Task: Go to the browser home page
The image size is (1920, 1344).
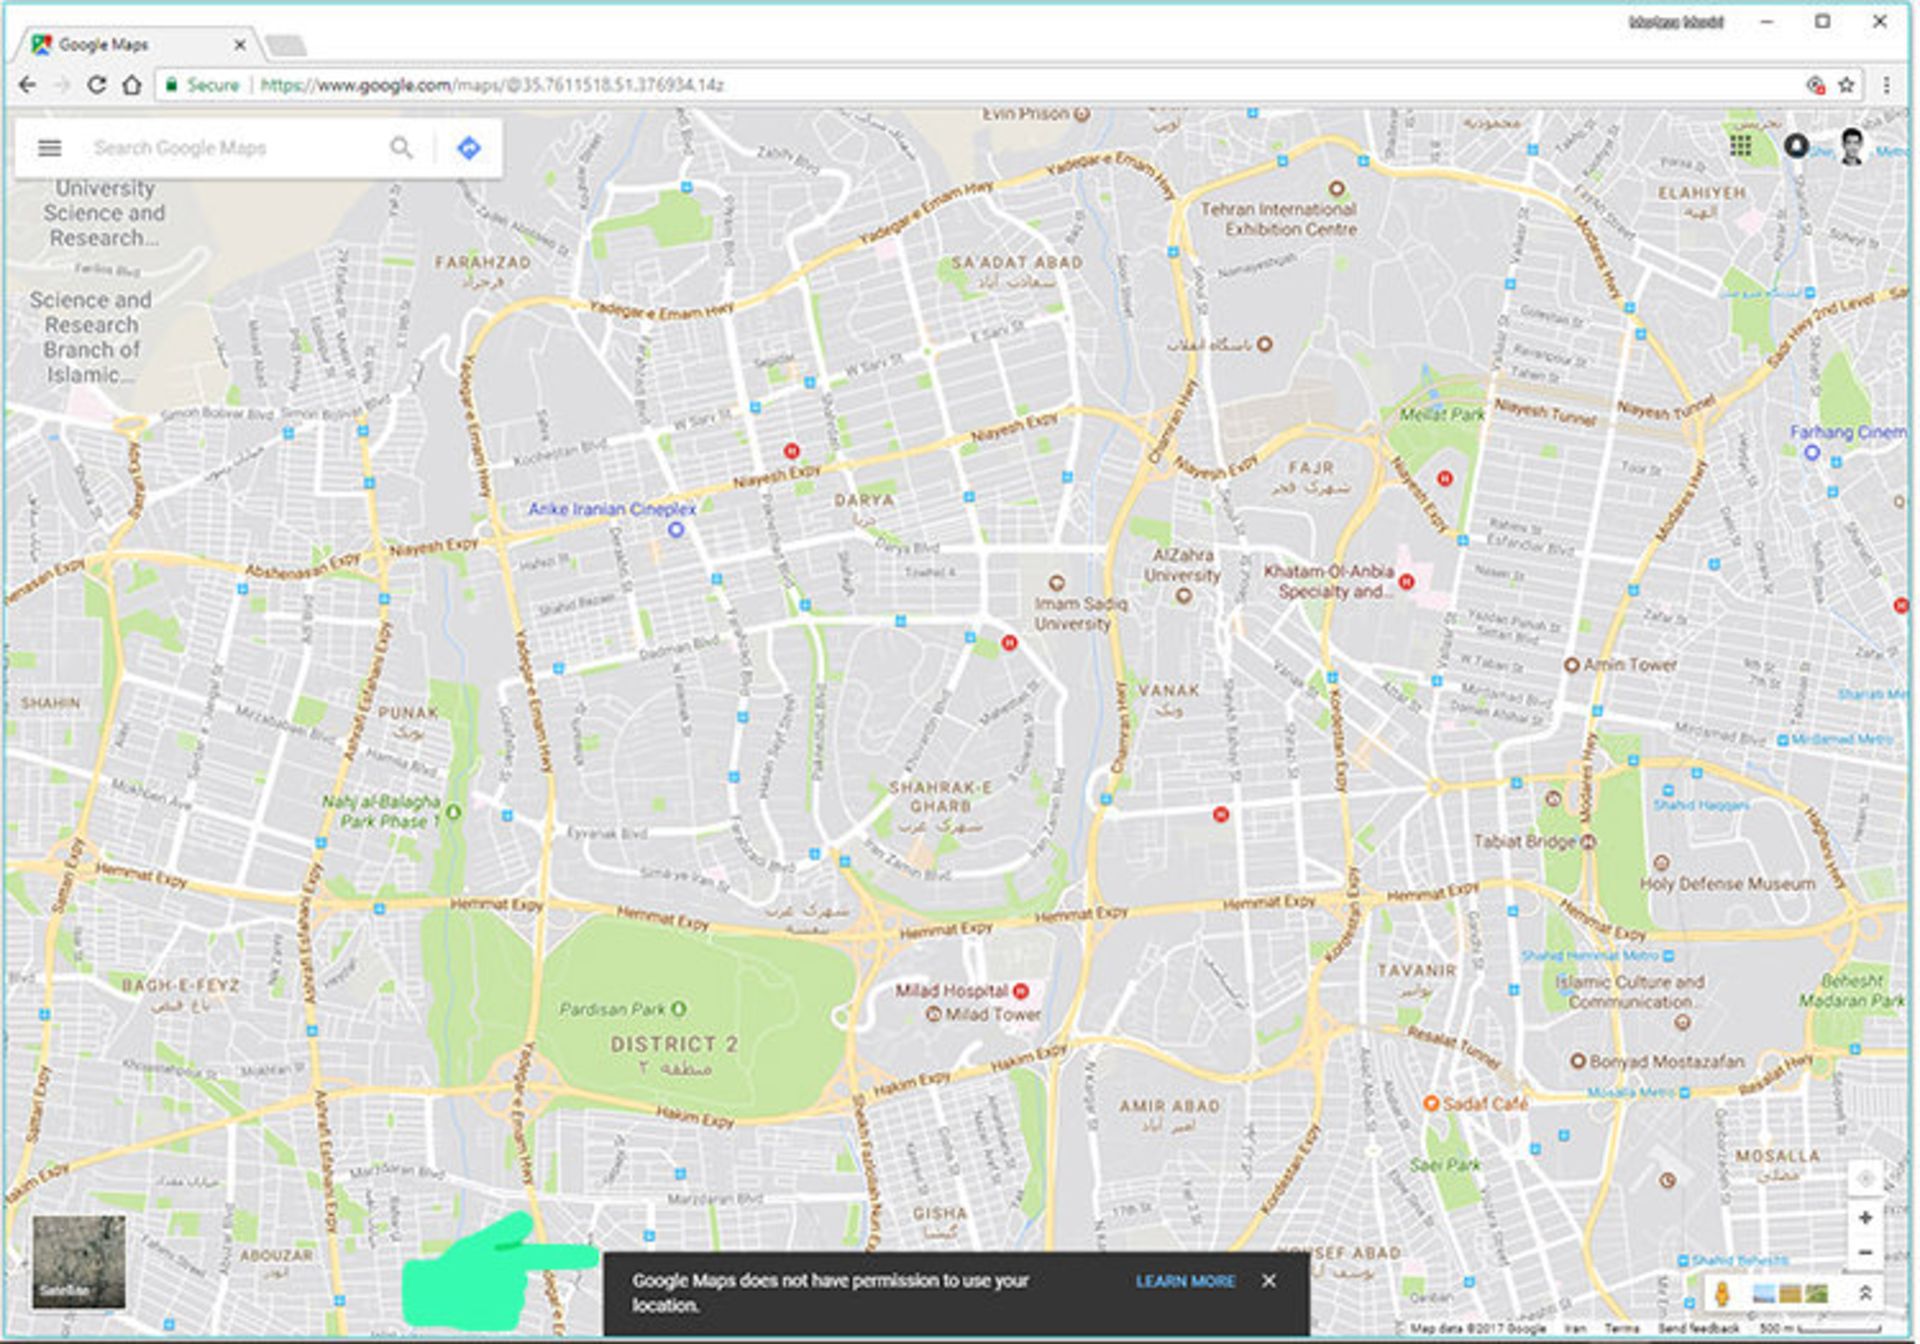Action: [x=132, y=85]
